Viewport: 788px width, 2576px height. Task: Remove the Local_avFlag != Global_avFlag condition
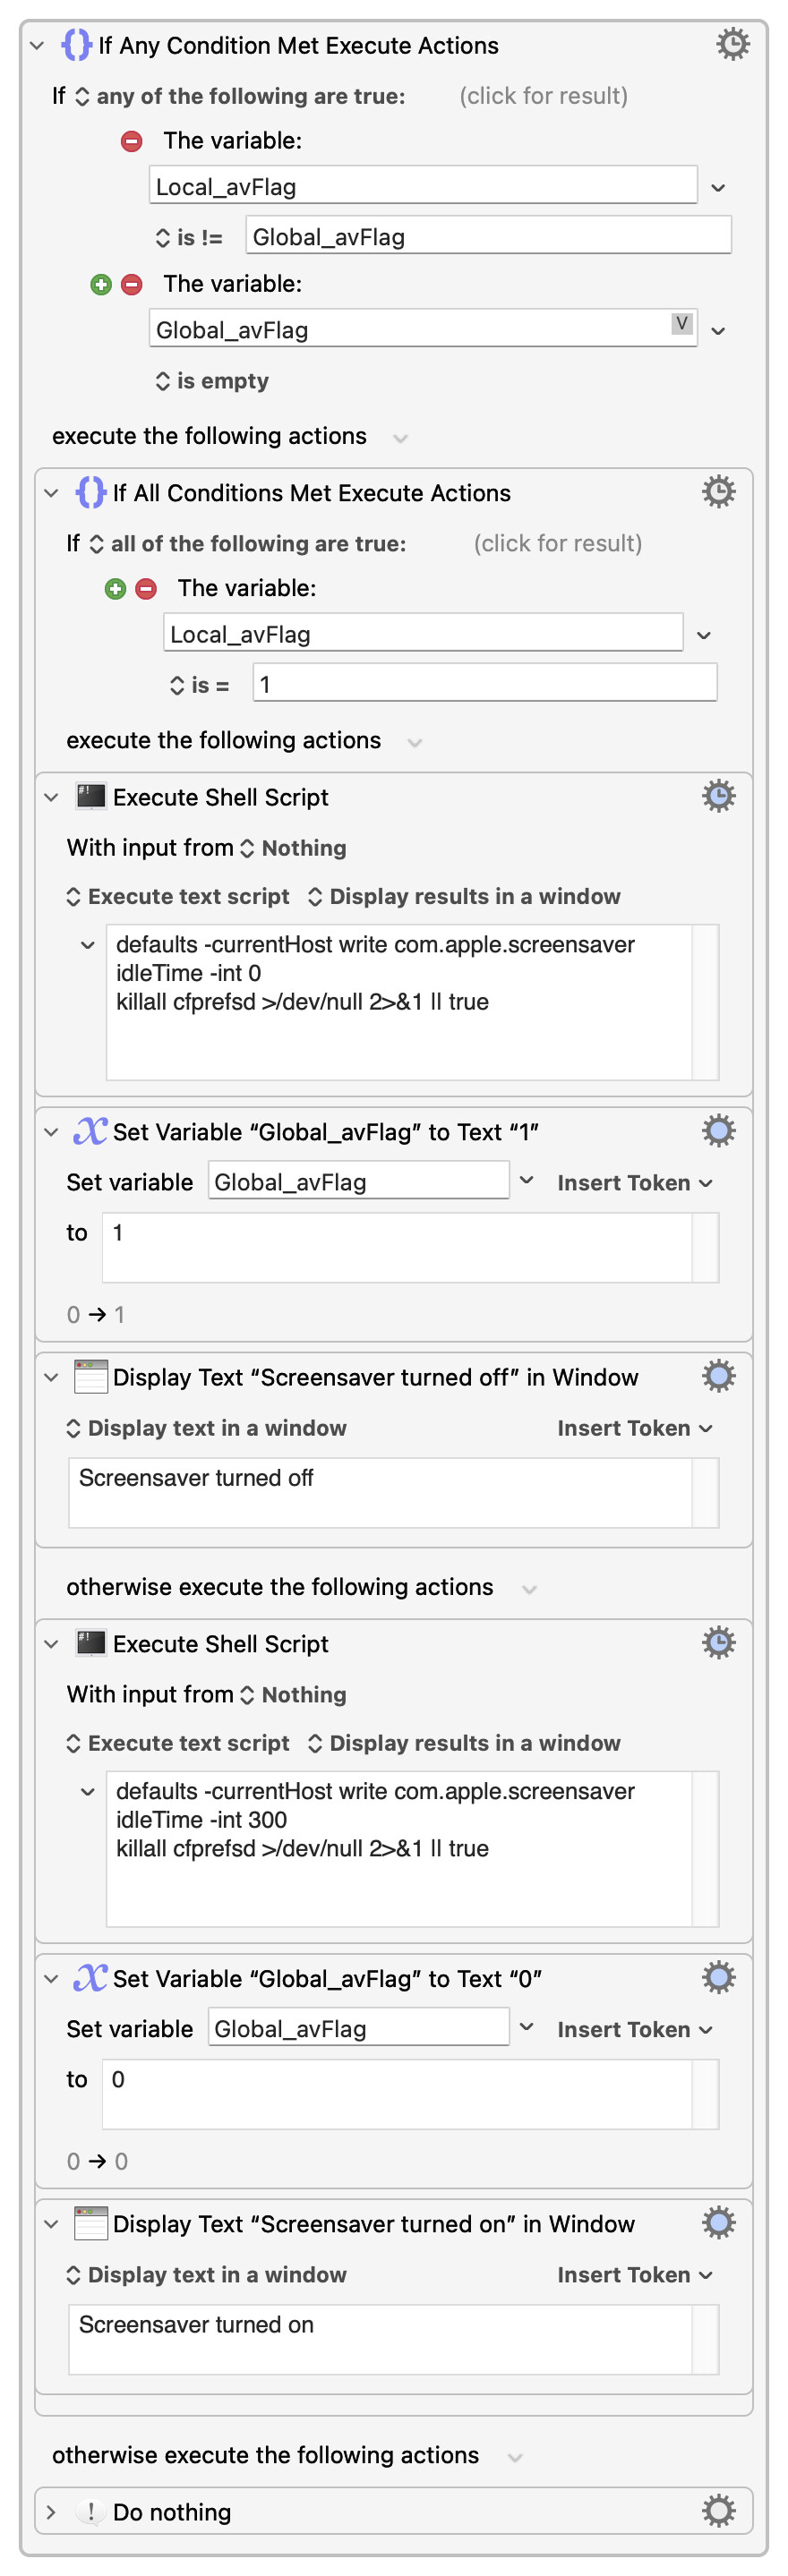tap(131, 141)
